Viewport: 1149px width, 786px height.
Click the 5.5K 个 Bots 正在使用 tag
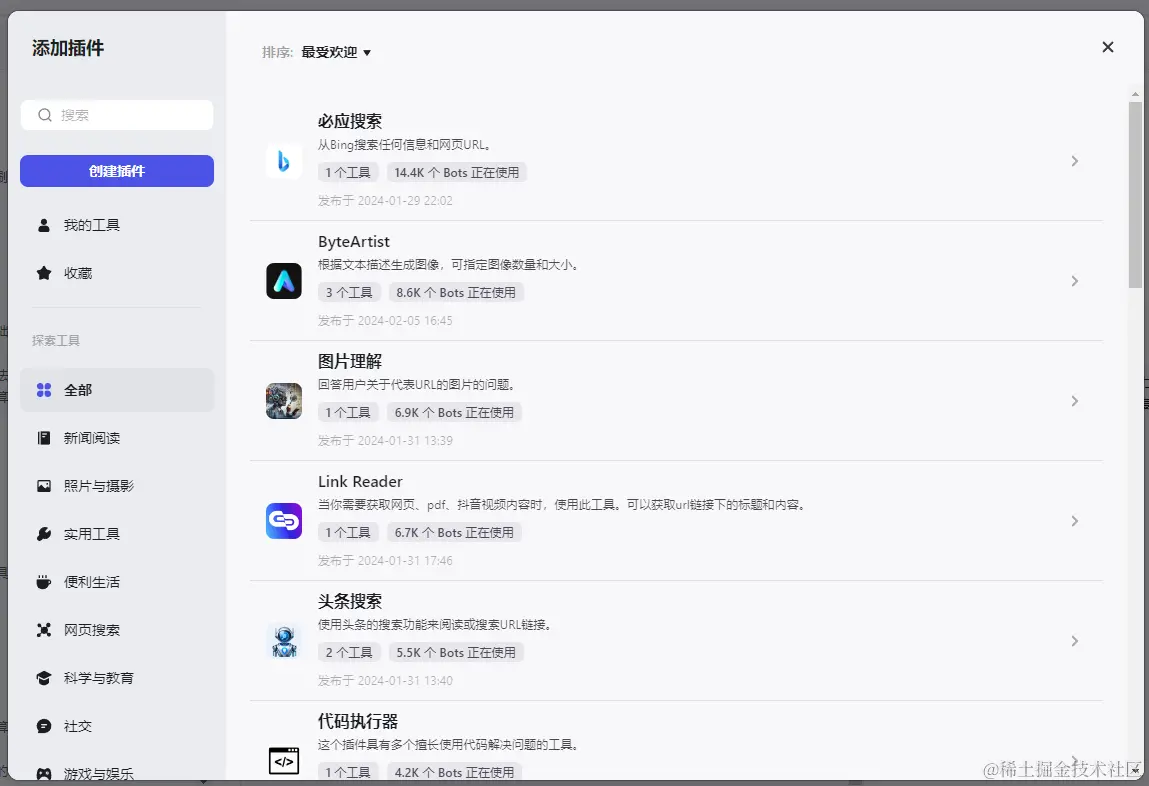(x=456, y=653)
